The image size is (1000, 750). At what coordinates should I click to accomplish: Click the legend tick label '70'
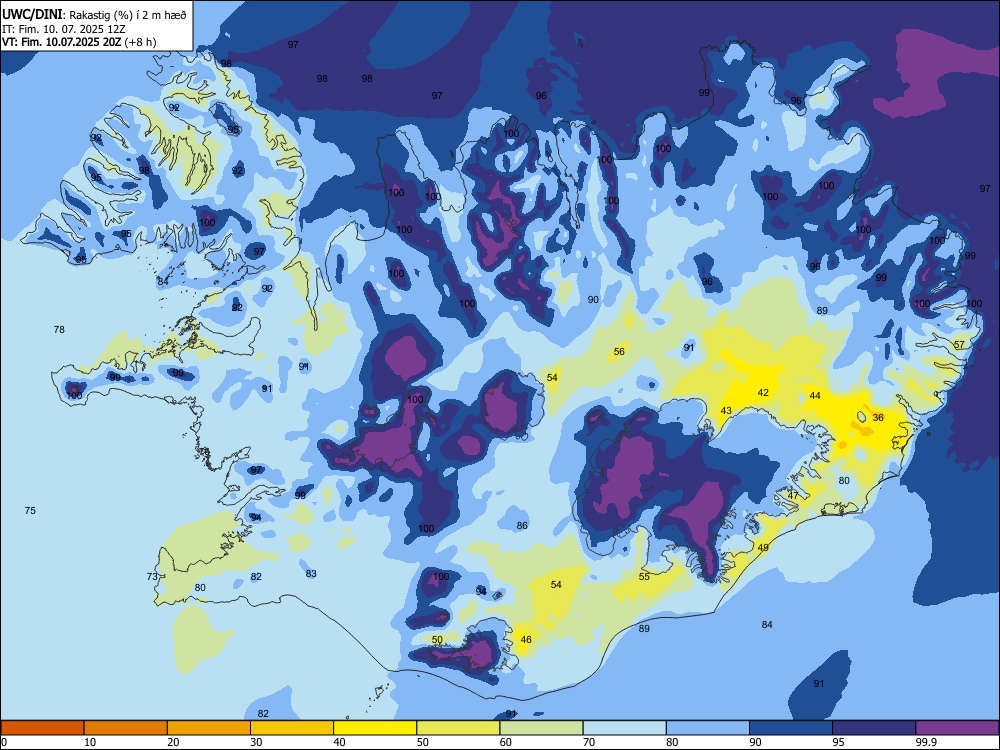(x=589, y=742)
